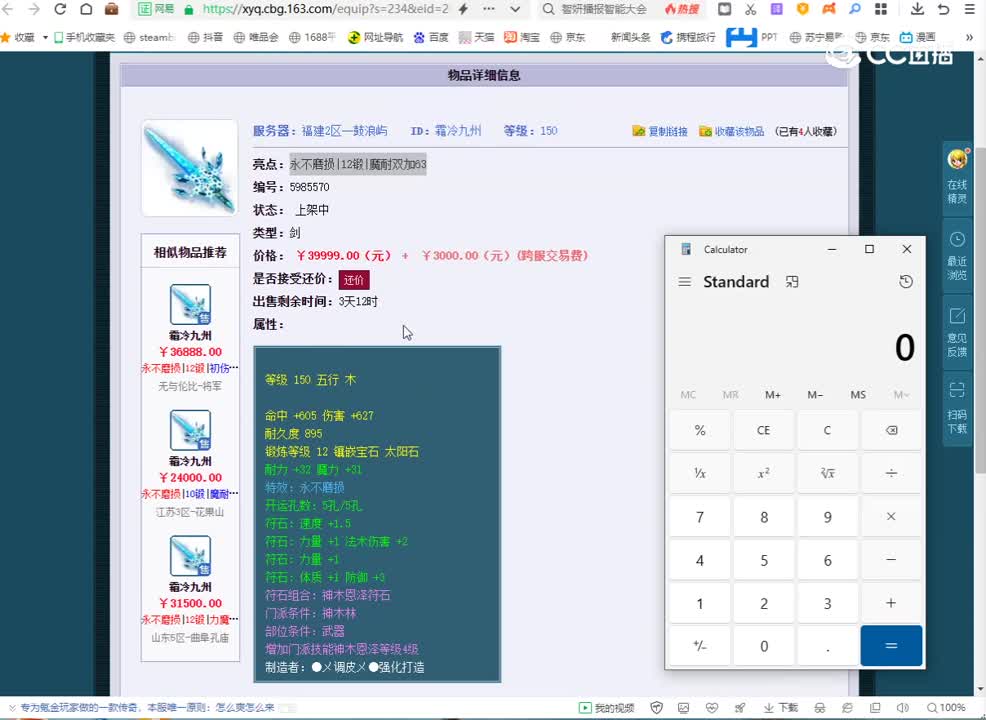Click the square root key

click(x=828, y=474)
